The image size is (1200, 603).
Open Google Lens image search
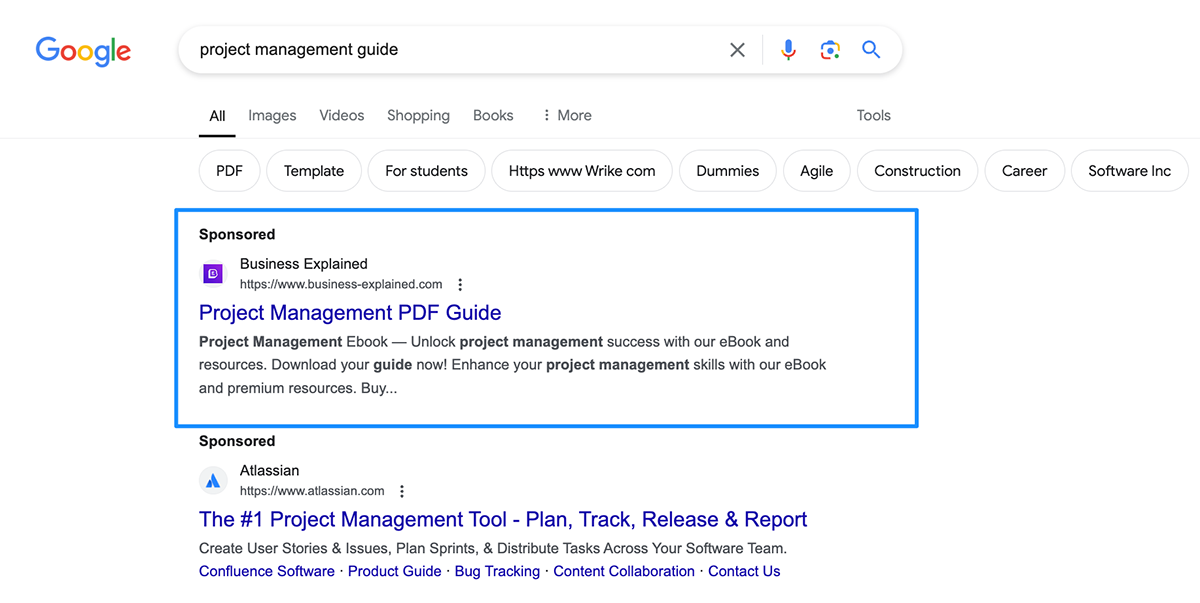coord(830,49)
